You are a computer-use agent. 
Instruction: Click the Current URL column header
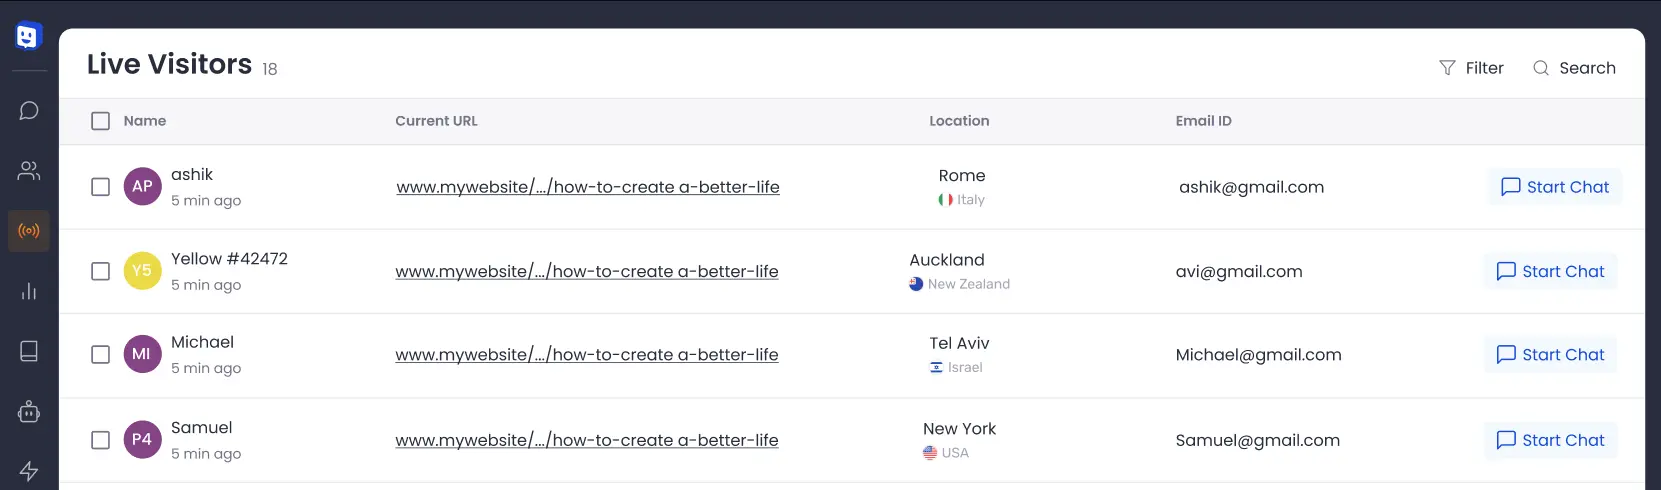[436, 121]
